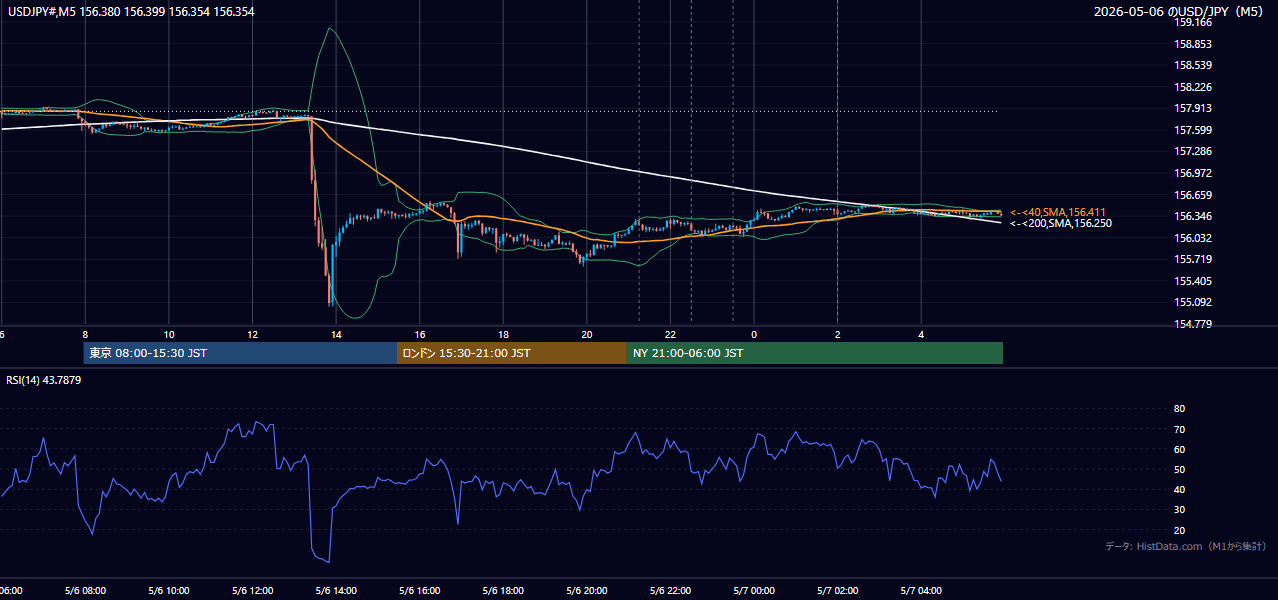Click hour tick '14' under the price chart
This screenshot has height=600, width=1278.
(337, 334)
